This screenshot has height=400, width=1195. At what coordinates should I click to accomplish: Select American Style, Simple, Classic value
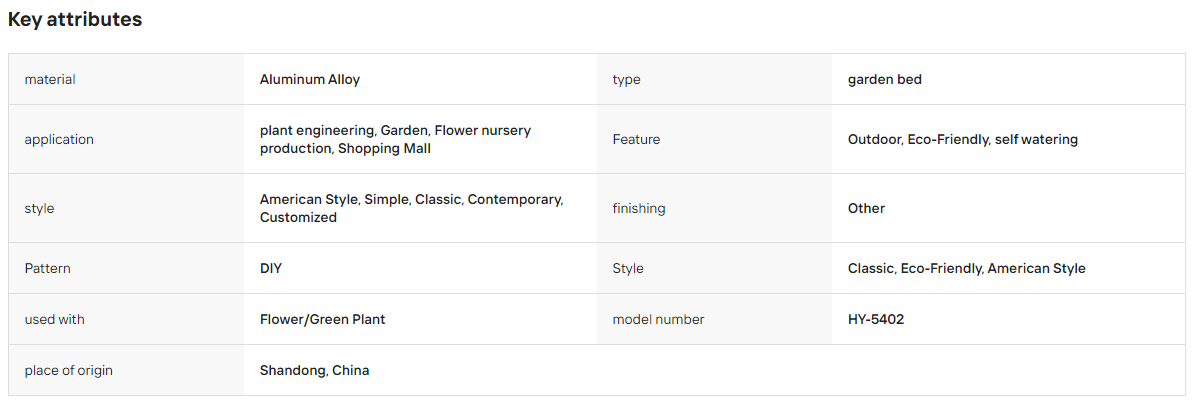412,208
